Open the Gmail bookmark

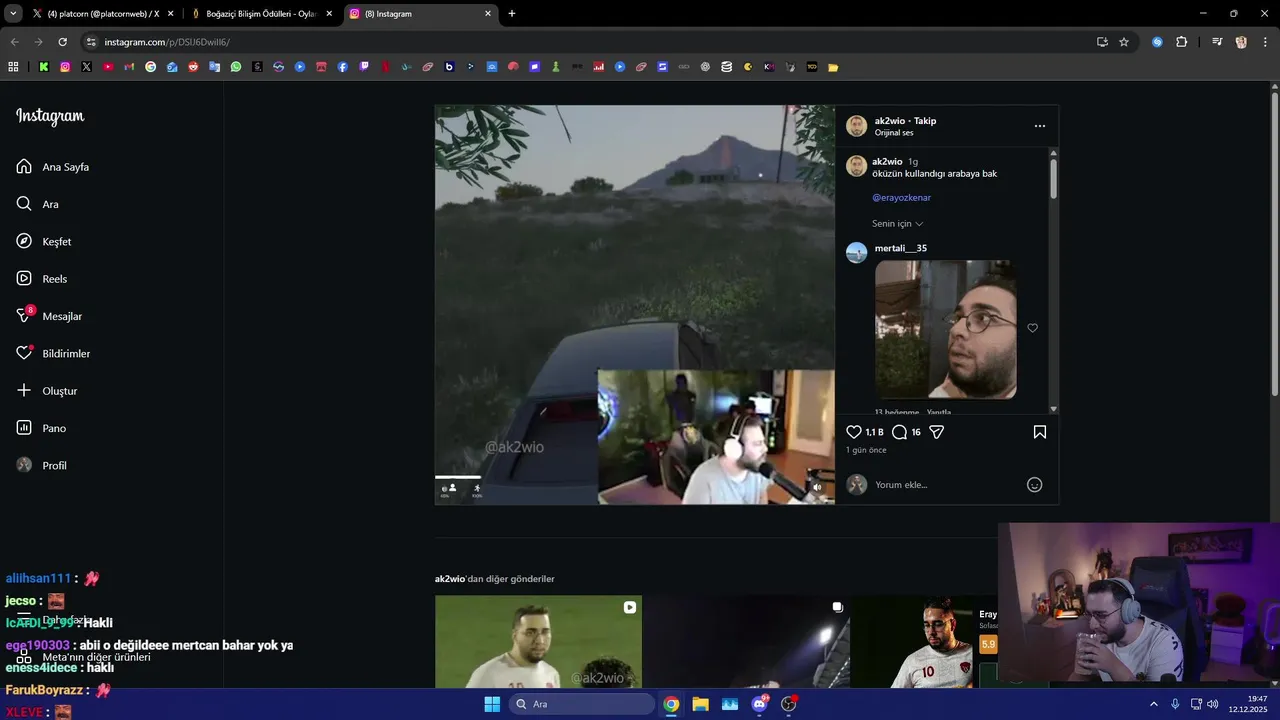coord(129,67)
